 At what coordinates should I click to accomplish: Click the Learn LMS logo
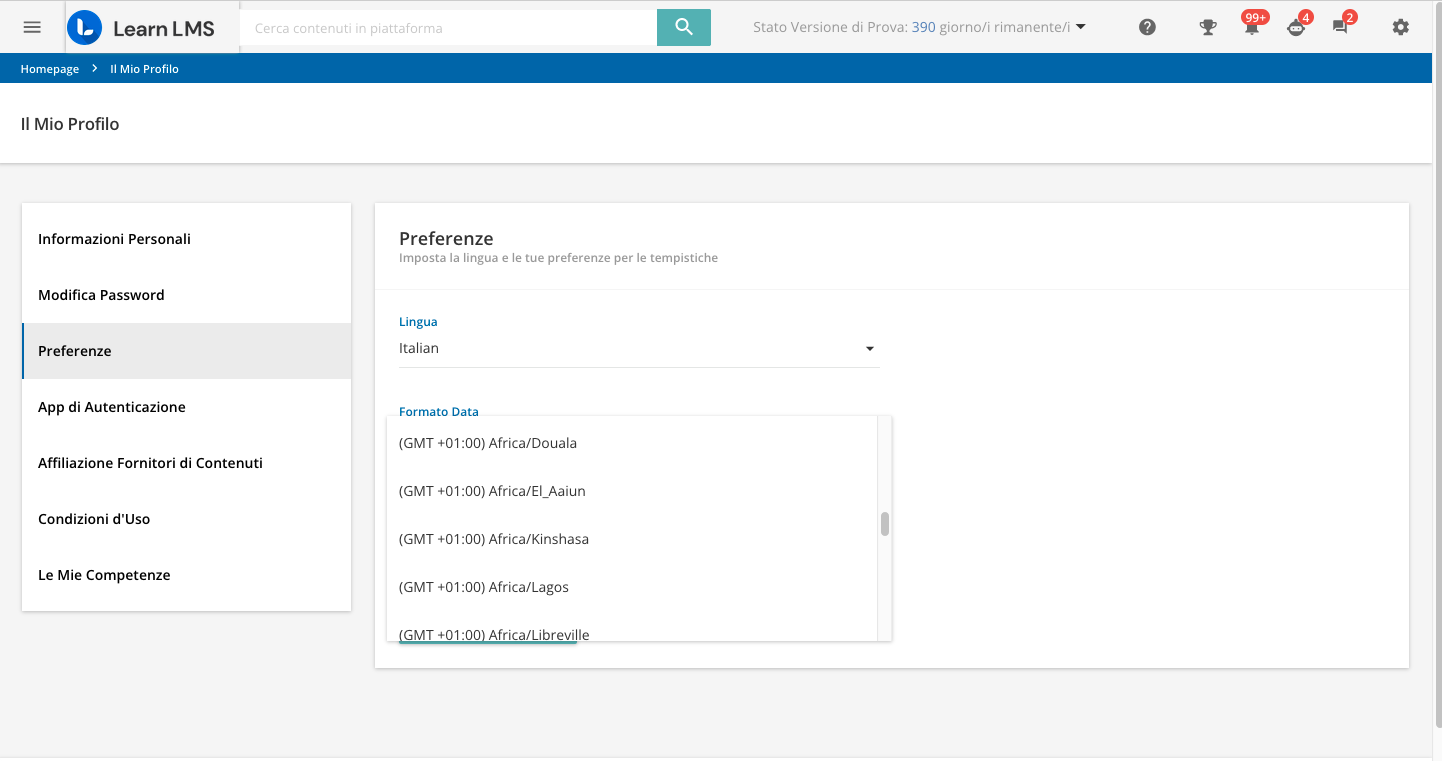pos(141,28)
